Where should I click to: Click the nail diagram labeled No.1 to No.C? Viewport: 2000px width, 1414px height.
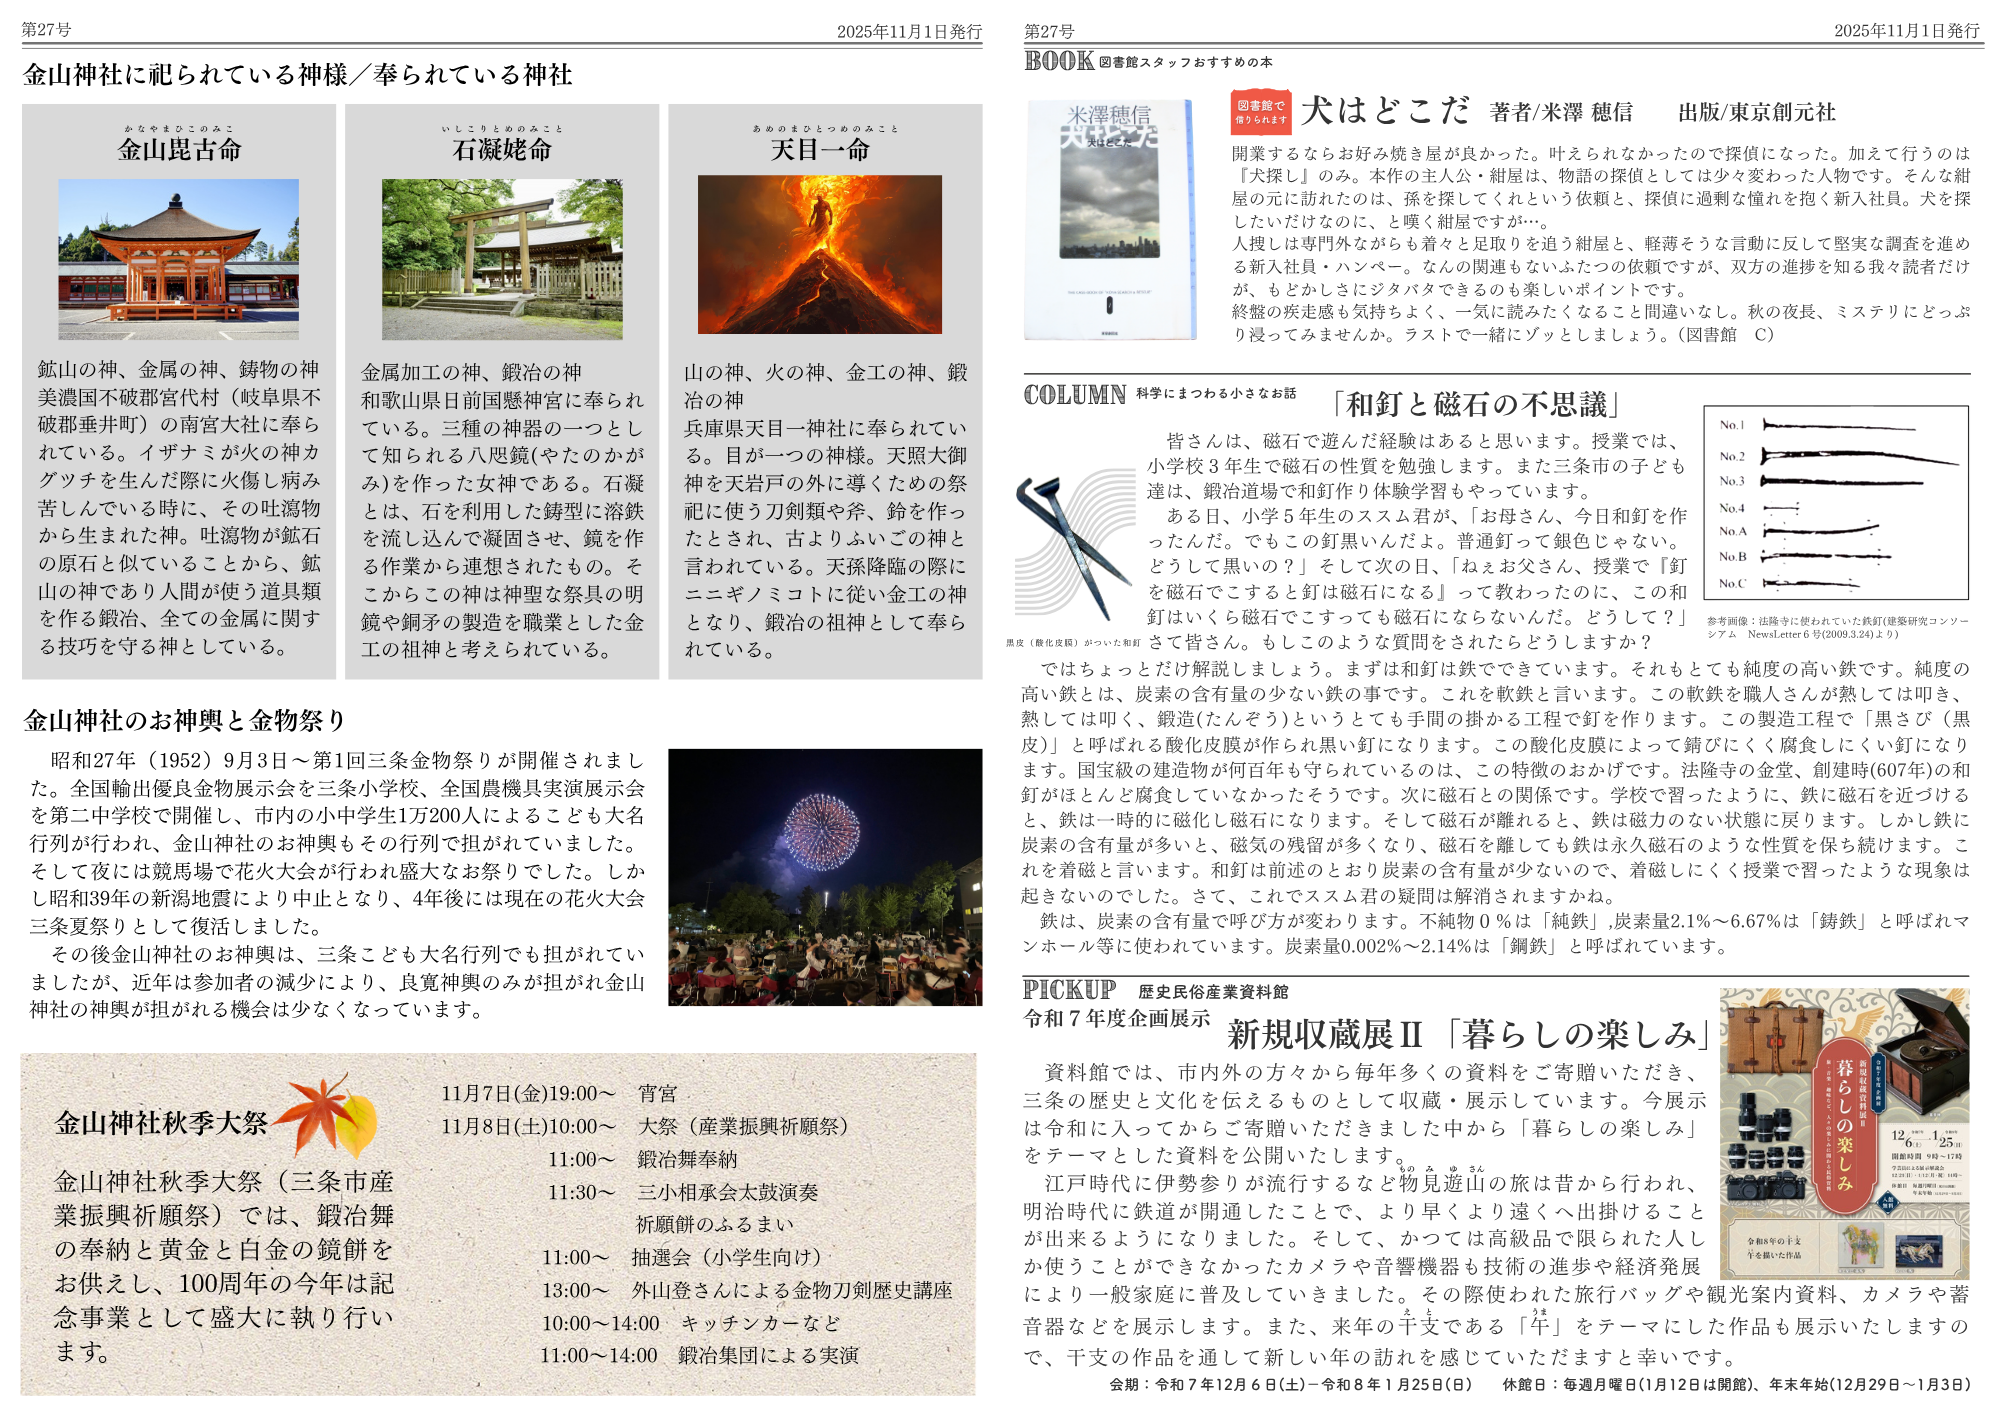coord(1835,502)
